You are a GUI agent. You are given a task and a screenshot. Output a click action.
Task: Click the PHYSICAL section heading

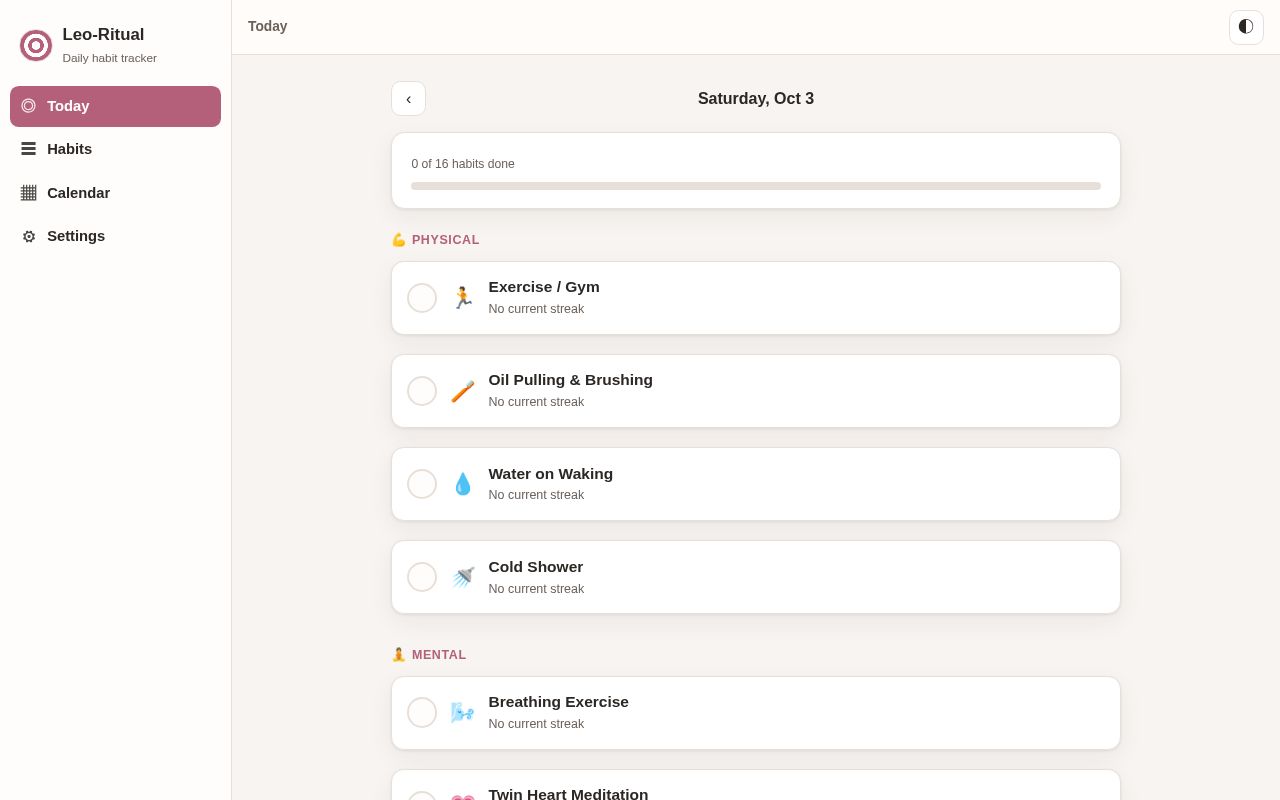pyautogui.click(x=446, y=240)
